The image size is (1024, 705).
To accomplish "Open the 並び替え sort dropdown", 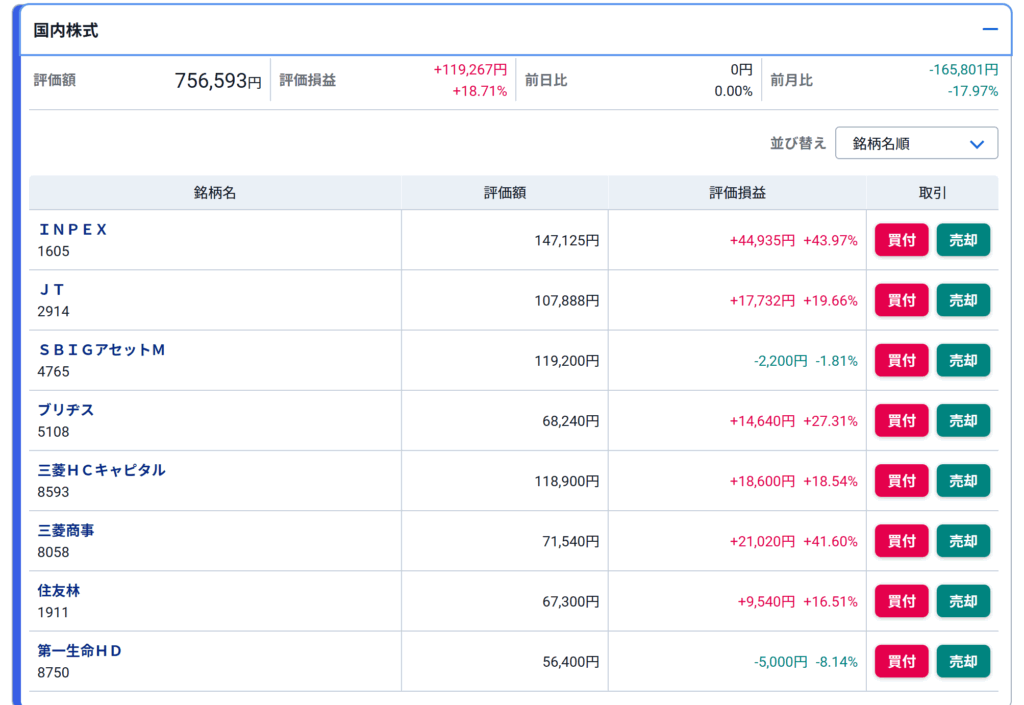I will click(x=916, y=143).
